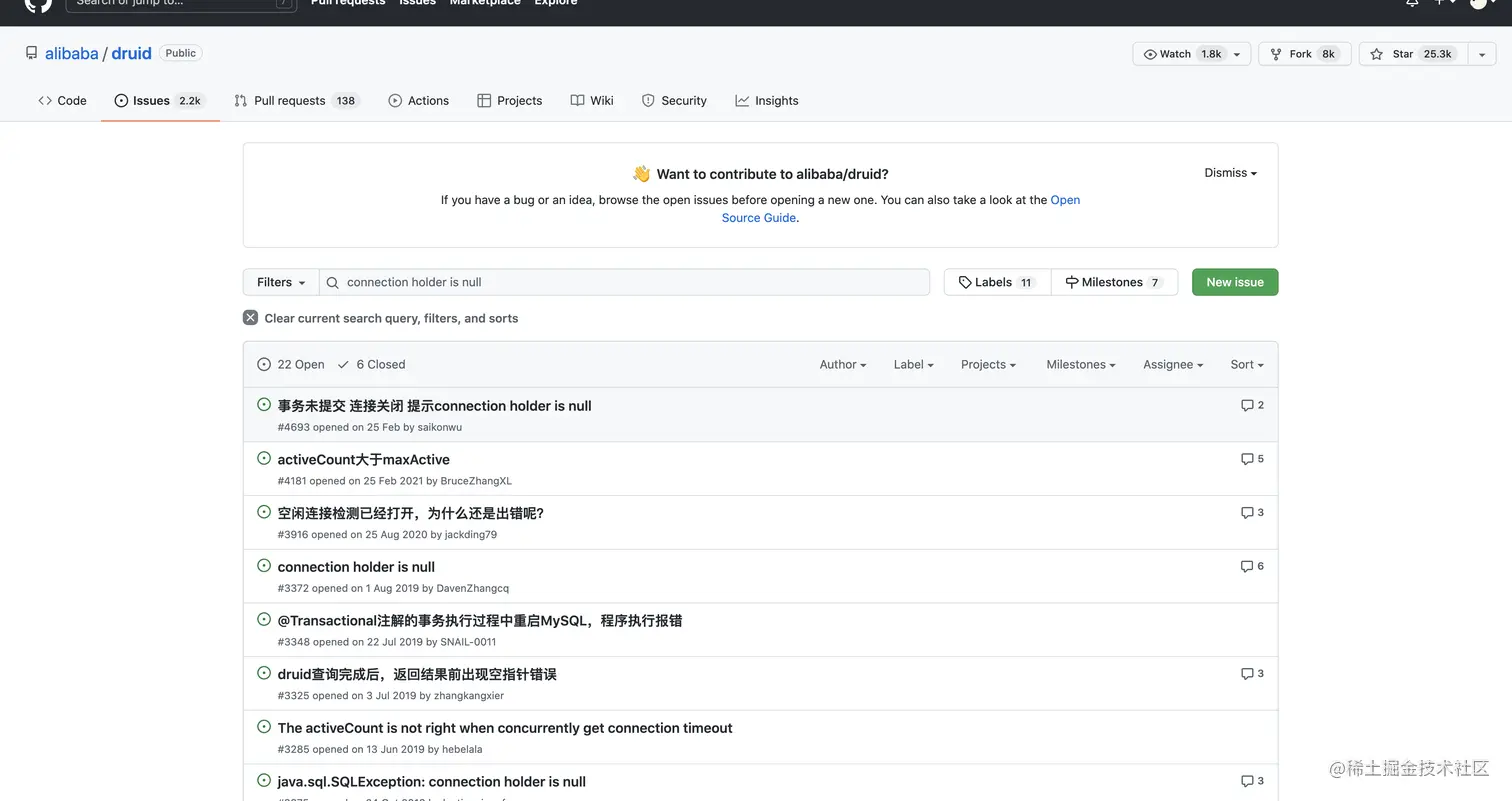Open the plus create-new menu
Screen dimensions: 1512x801
coord(1444,3)
